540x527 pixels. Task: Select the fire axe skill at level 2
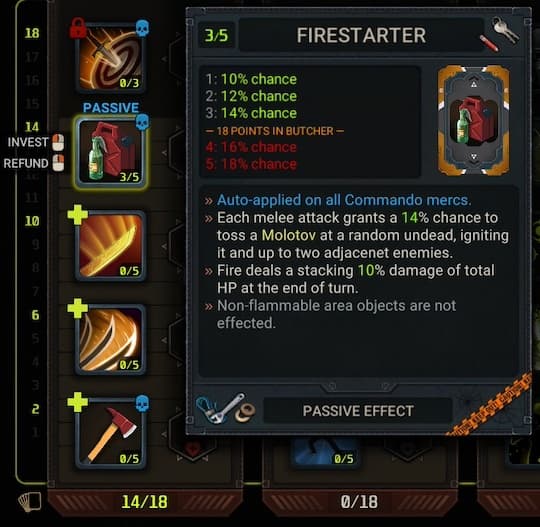111,433
